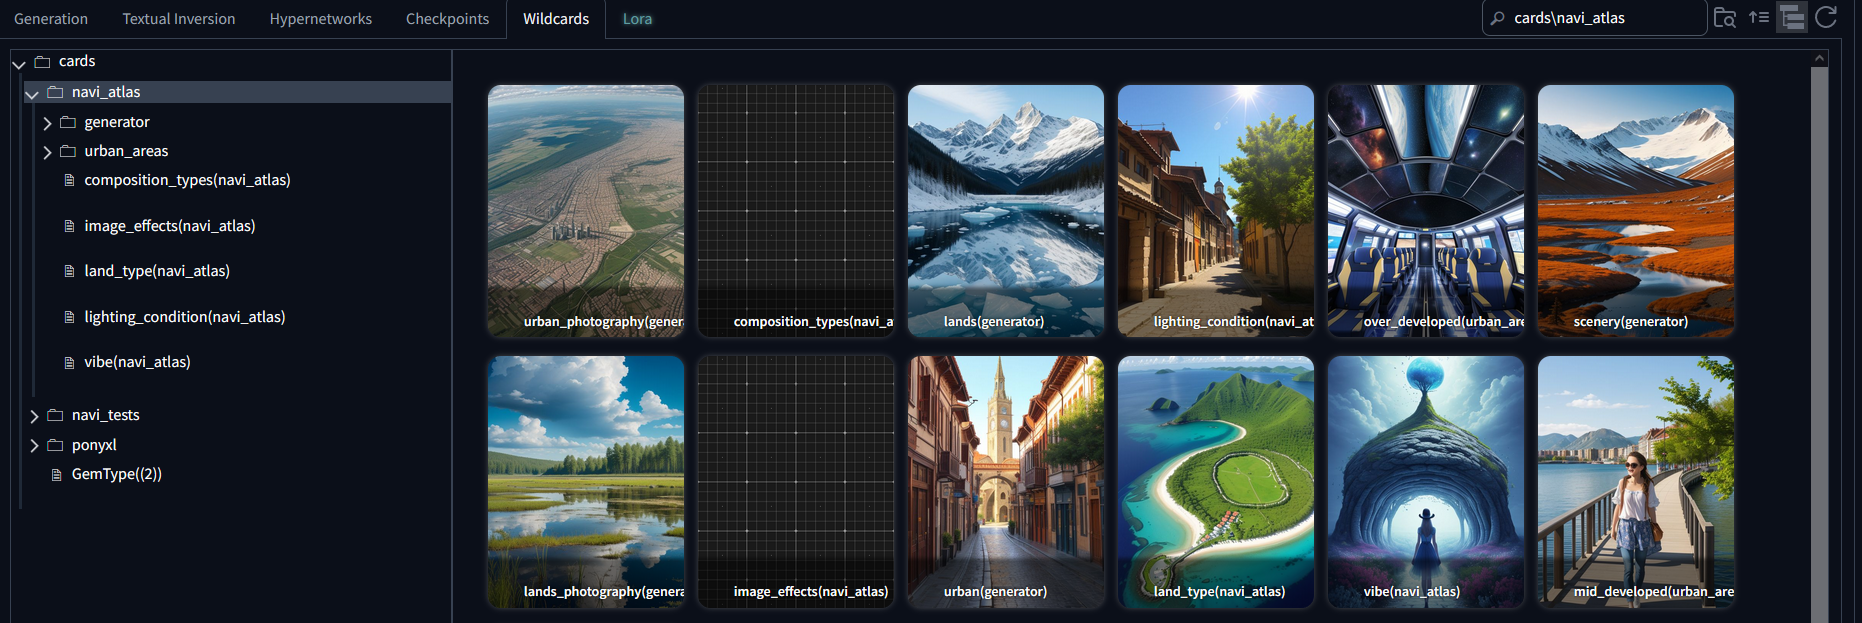The width and height of the screenshot is (1862, 623).
Task: Click the GemType file icon in the tree
Action: (57, 475)
